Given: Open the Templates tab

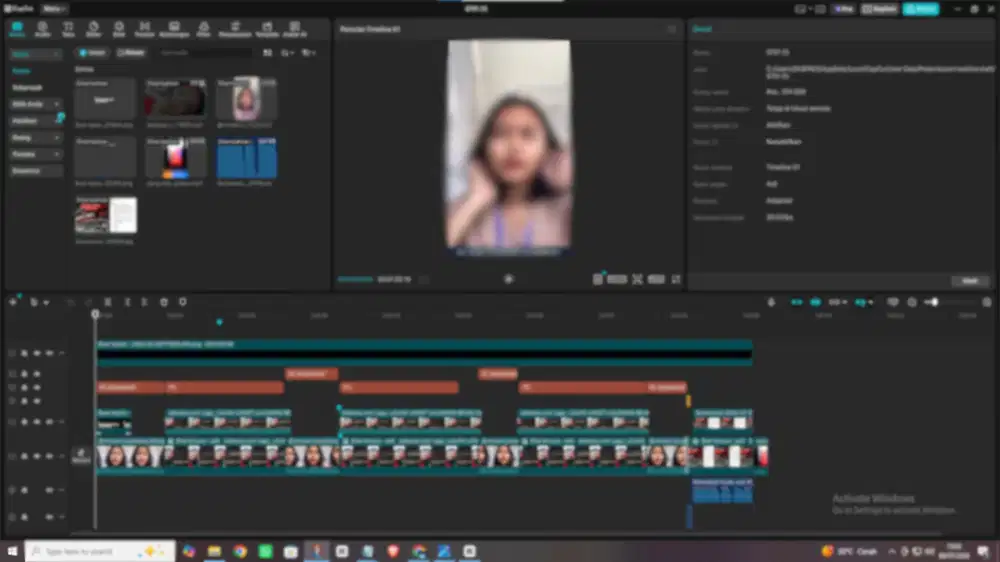Looking at the screenshot, I should click(267, 29).
